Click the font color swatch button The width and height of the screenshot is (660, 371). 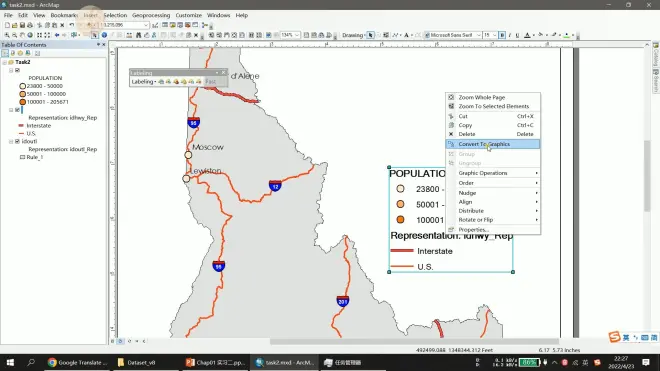pyautogui.click(x=527, y=35)
